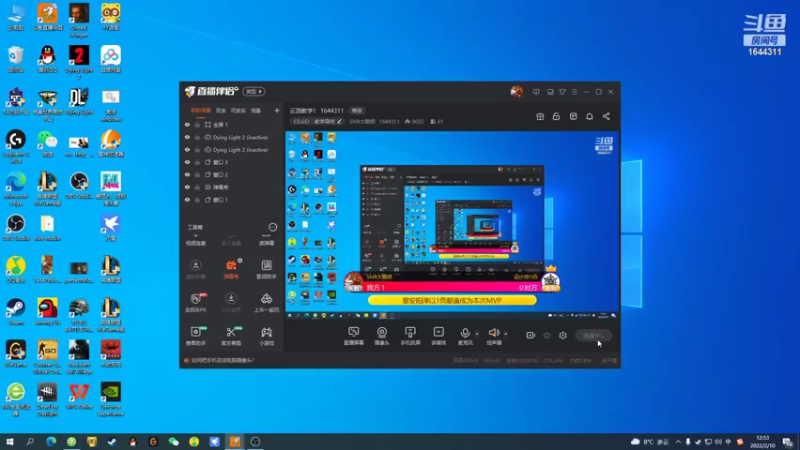Toggle the preview eye icon in the bottom bar
The height and width of the screenshot is (450, 800).
pos(546,335)
